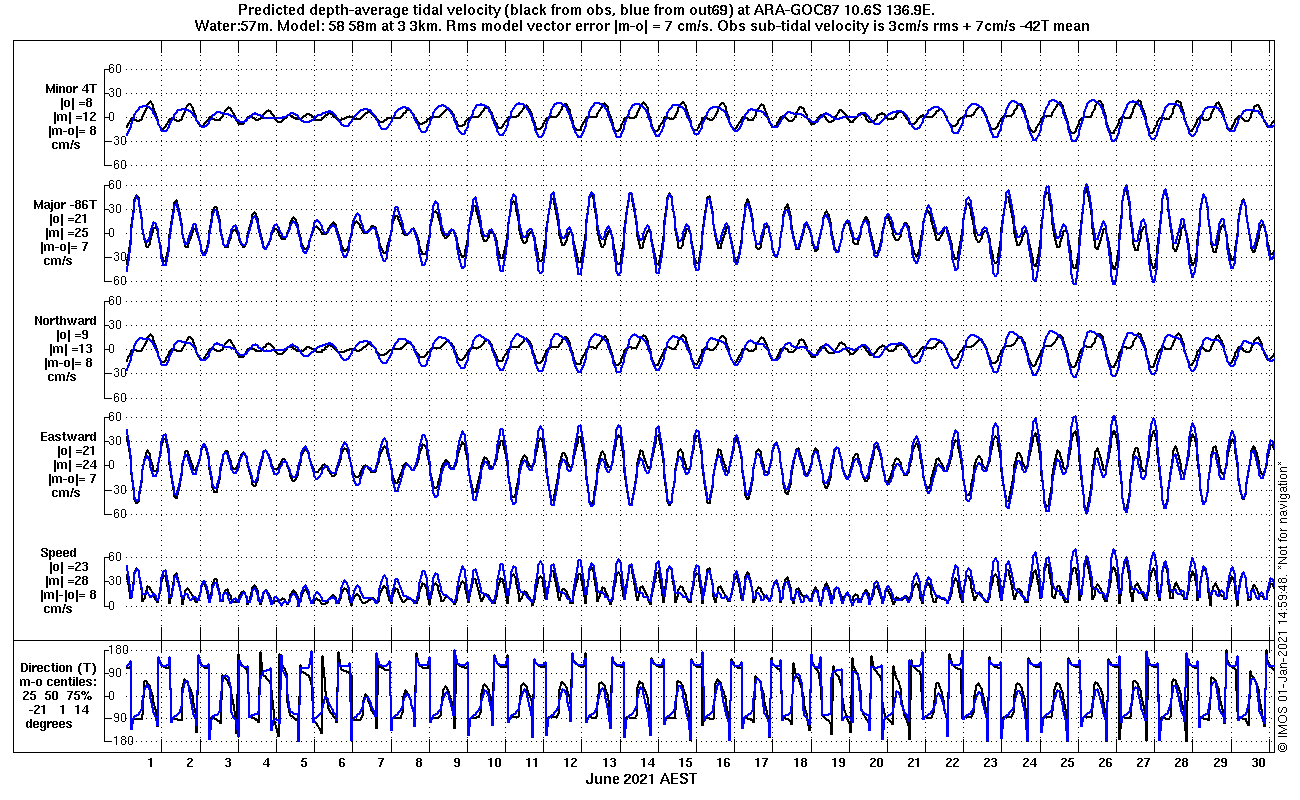Click day tick label '1' on the date axis

click(151, 762)
